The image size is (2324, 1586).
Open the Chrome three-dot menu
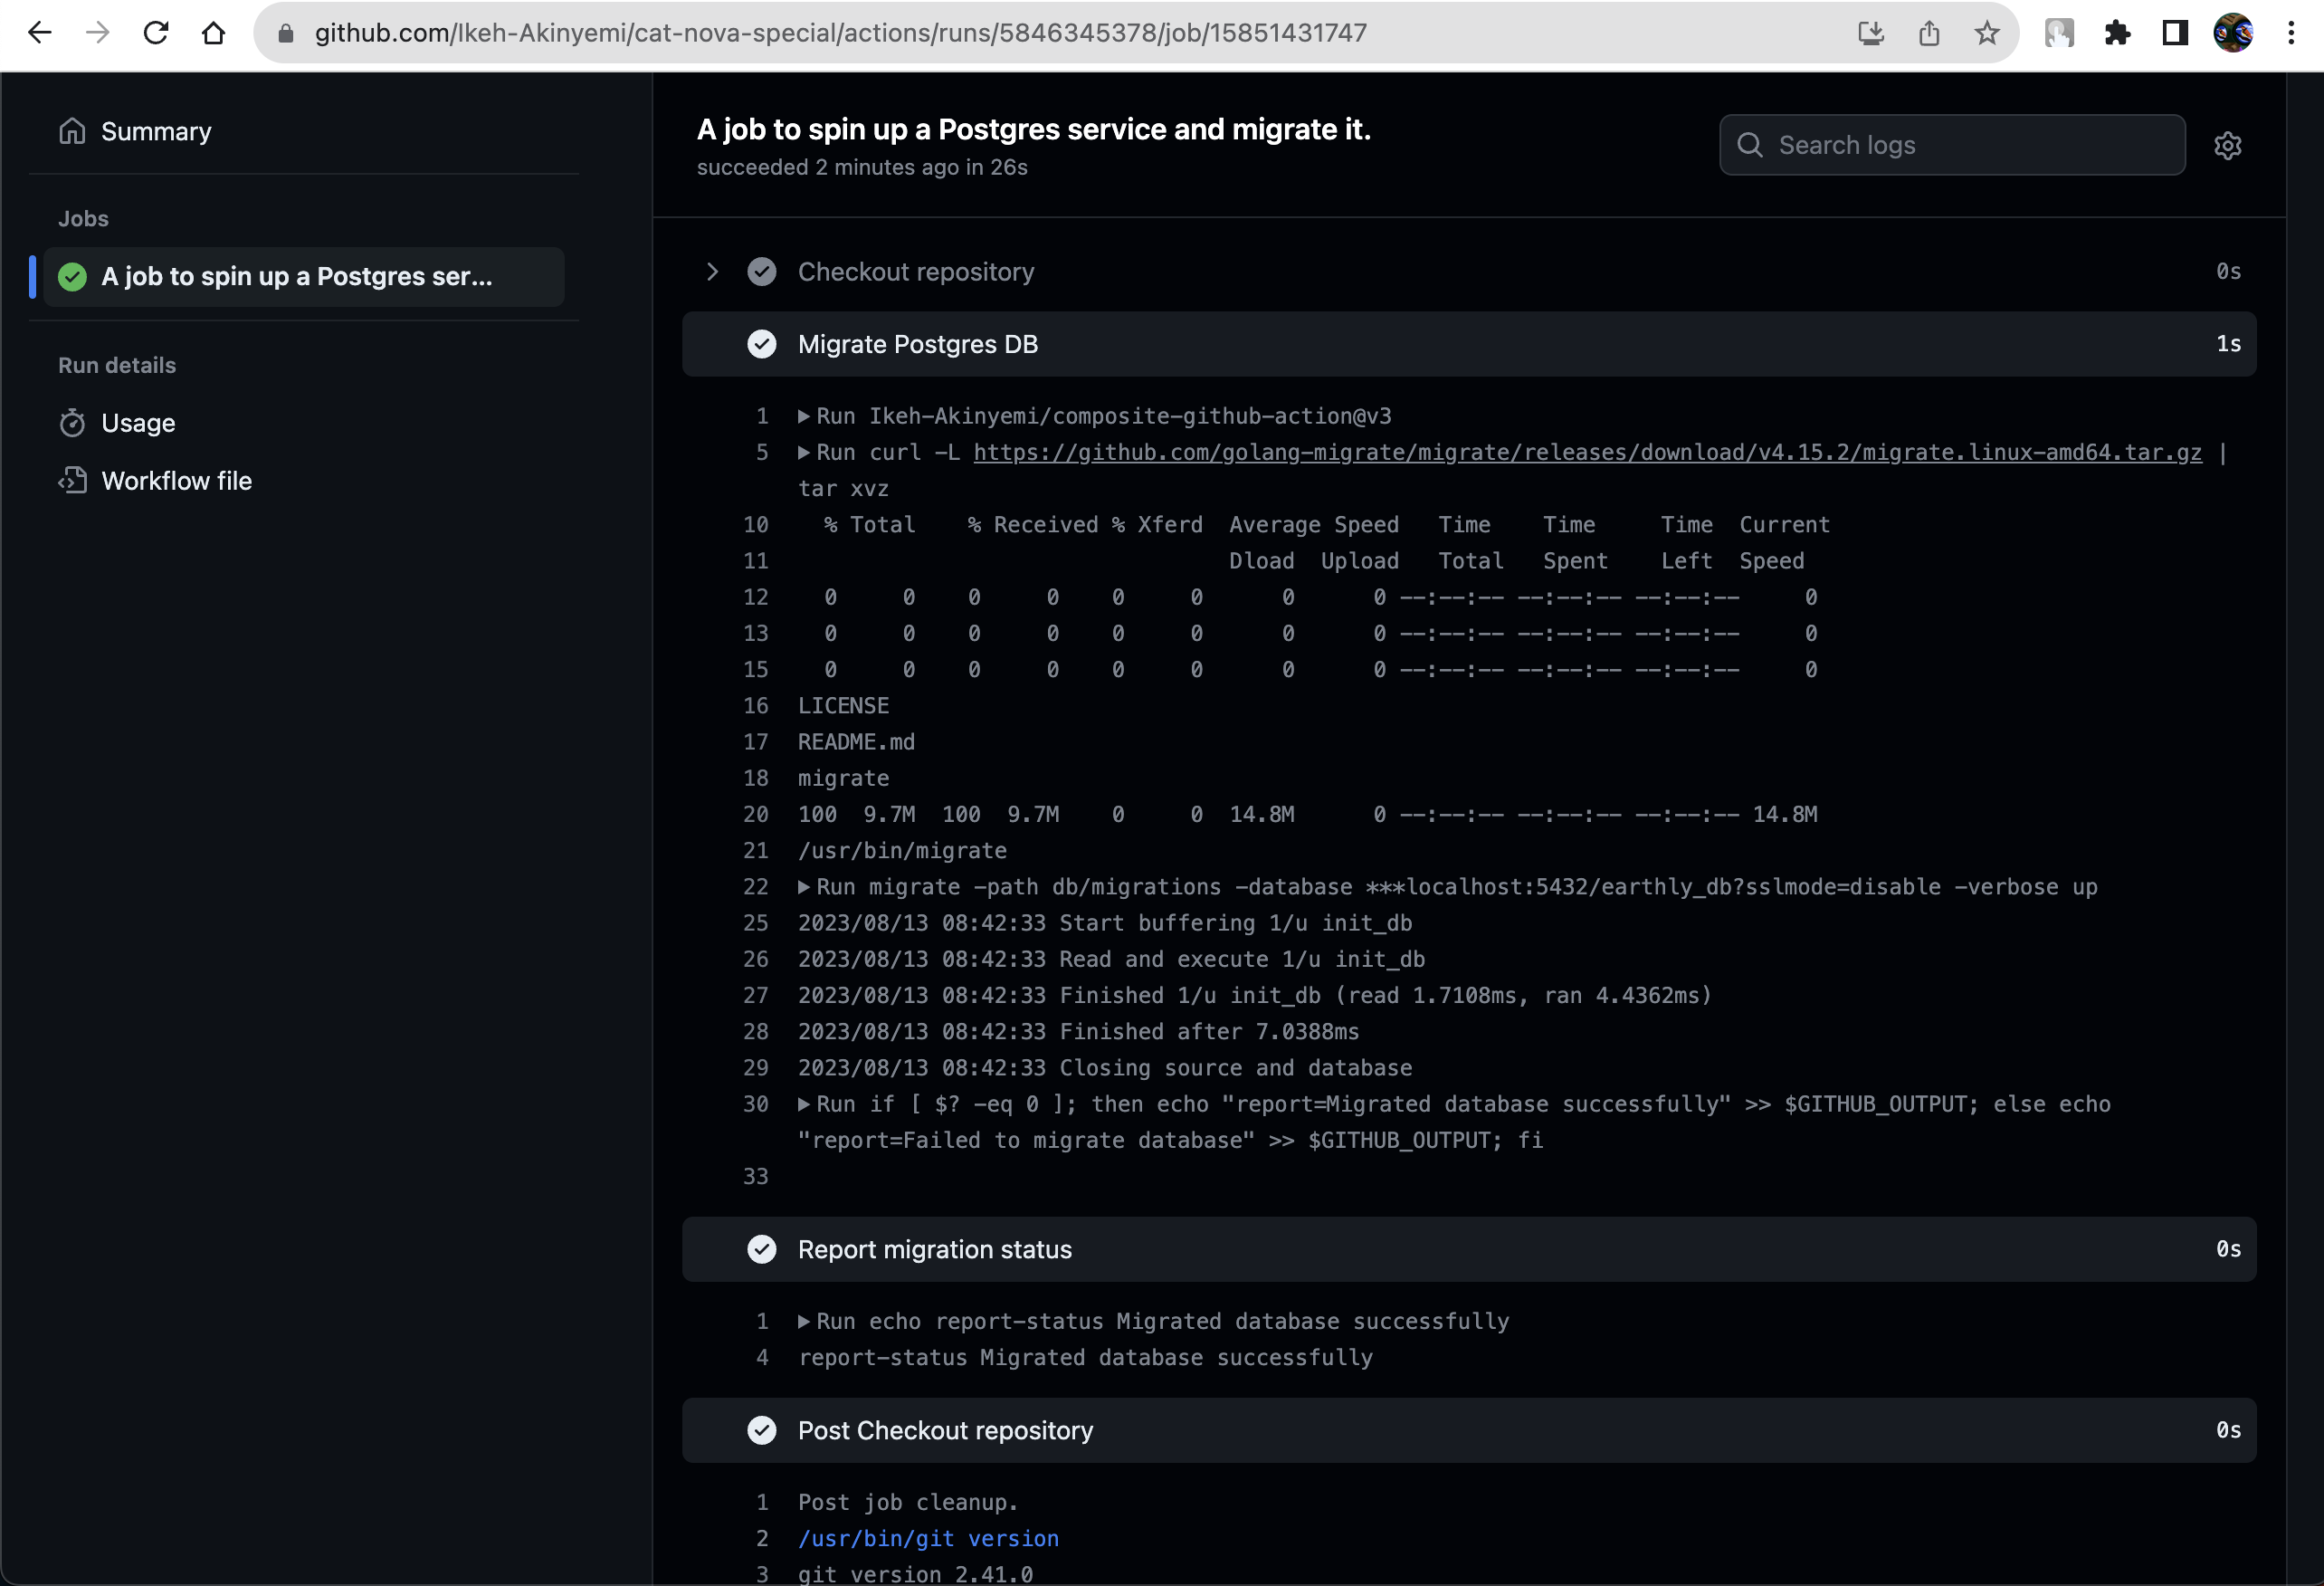pyautogui.click(x=2291, y=33)
